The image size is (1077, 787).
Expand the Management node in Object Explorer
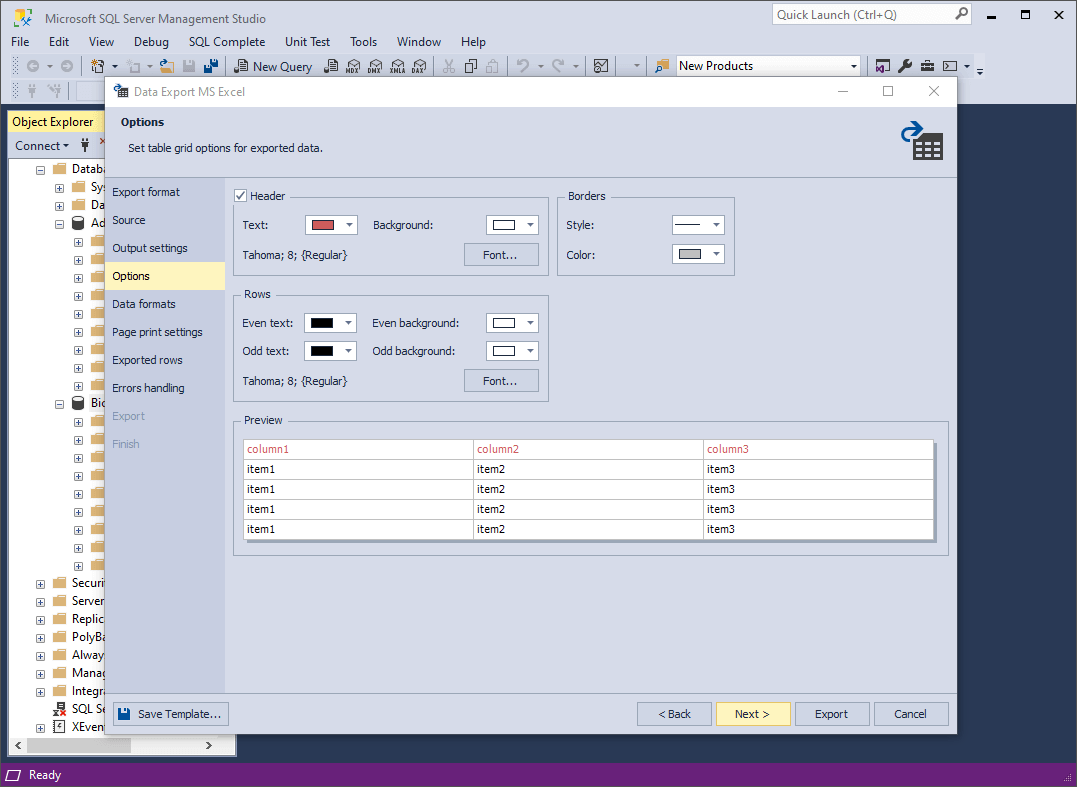point(41,674)
